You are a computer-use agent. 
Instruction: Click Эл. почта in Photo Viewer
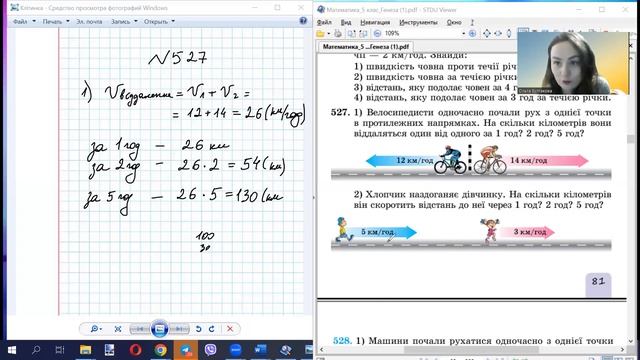89,21
